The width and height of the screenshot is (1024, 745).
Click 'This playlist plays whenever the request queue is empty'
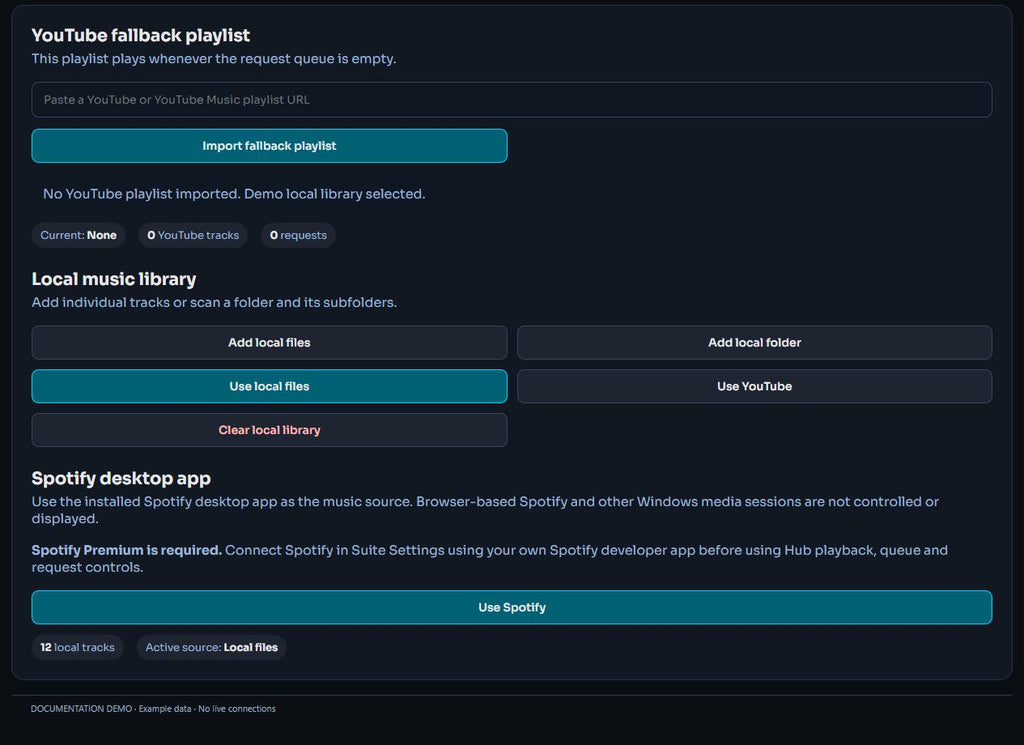tap(214, 59)
